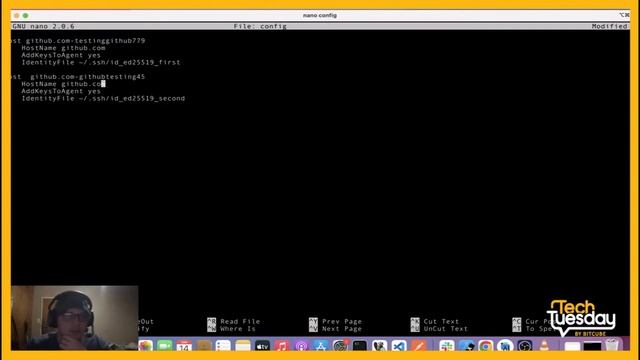Click the 'Modified' status indicator
This screenshot has height=360, width=640.
(x=609, y=26)
